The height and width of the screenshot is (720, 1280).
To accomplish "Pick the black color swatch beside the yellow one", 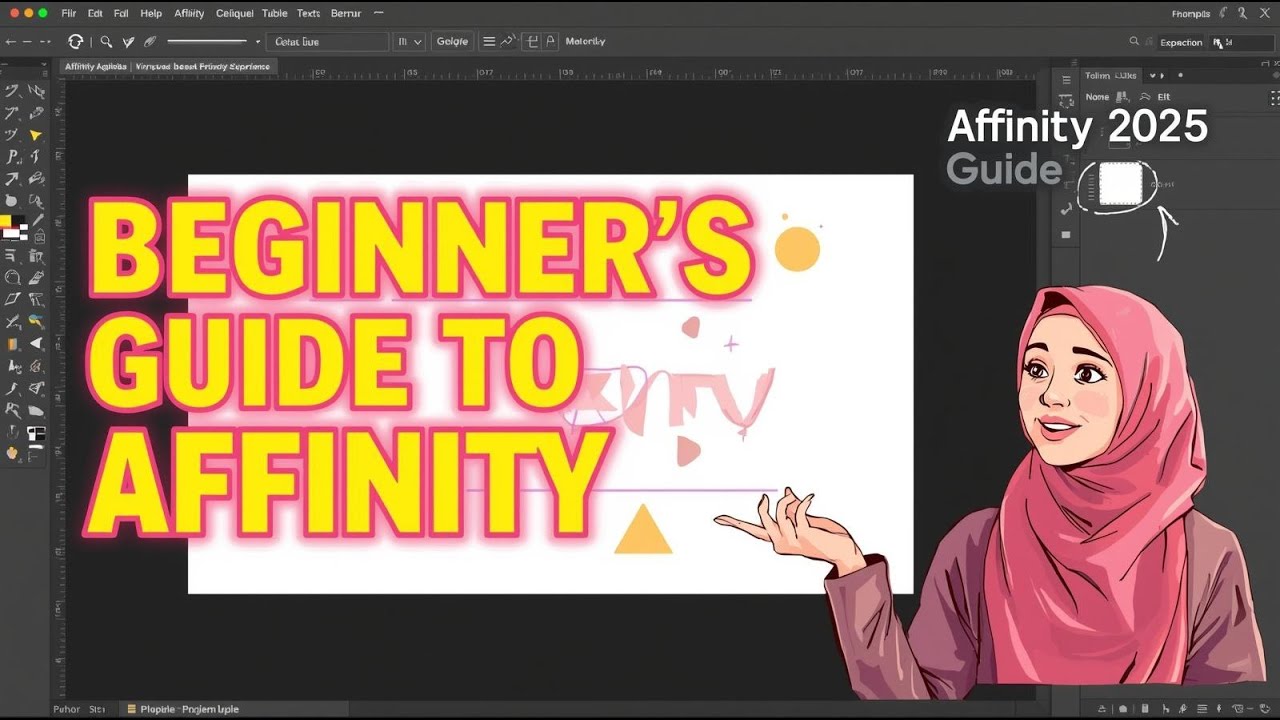I will pos(19,222).
